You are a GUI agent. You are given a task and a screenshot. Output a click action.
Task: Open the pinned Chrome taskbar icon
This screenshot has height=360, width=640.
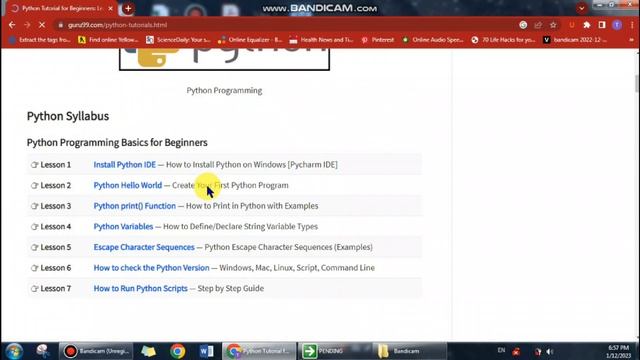(x=178, y=351)
